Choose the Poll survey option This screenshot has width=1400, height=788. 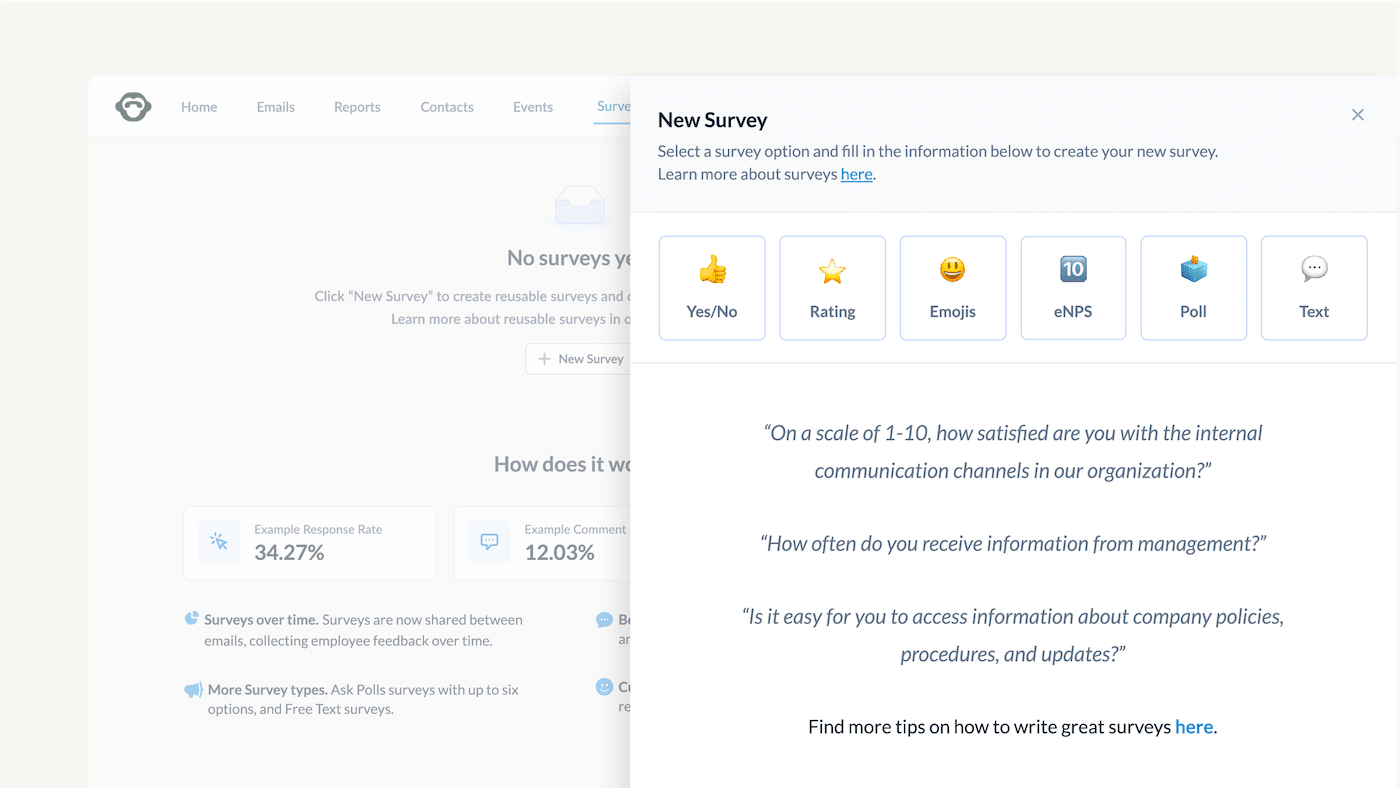point(1194,288)
